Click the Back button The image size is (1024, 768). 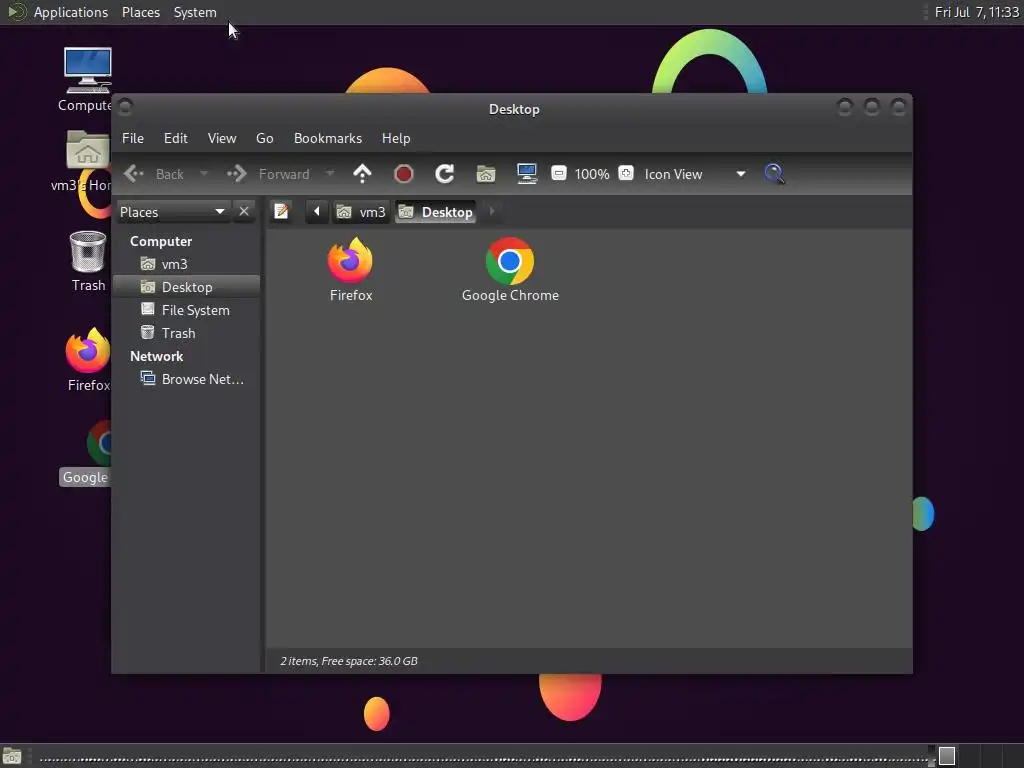tap(154, 174)
